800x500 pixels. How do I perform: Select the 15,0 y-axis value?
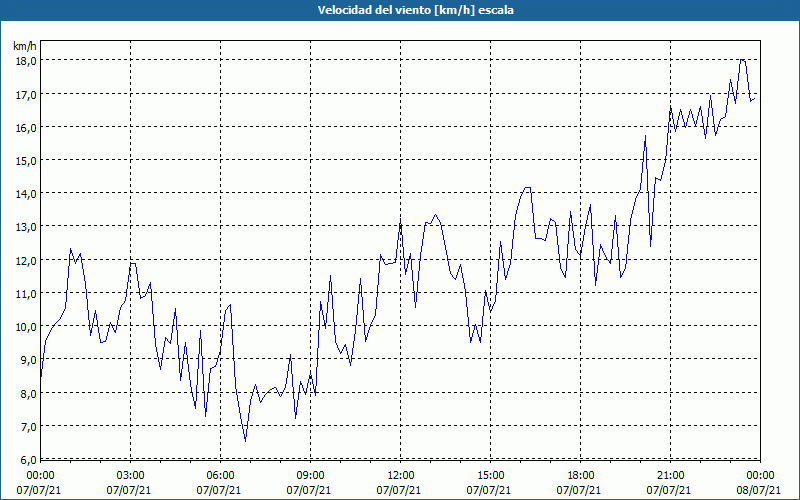[26, 161]
